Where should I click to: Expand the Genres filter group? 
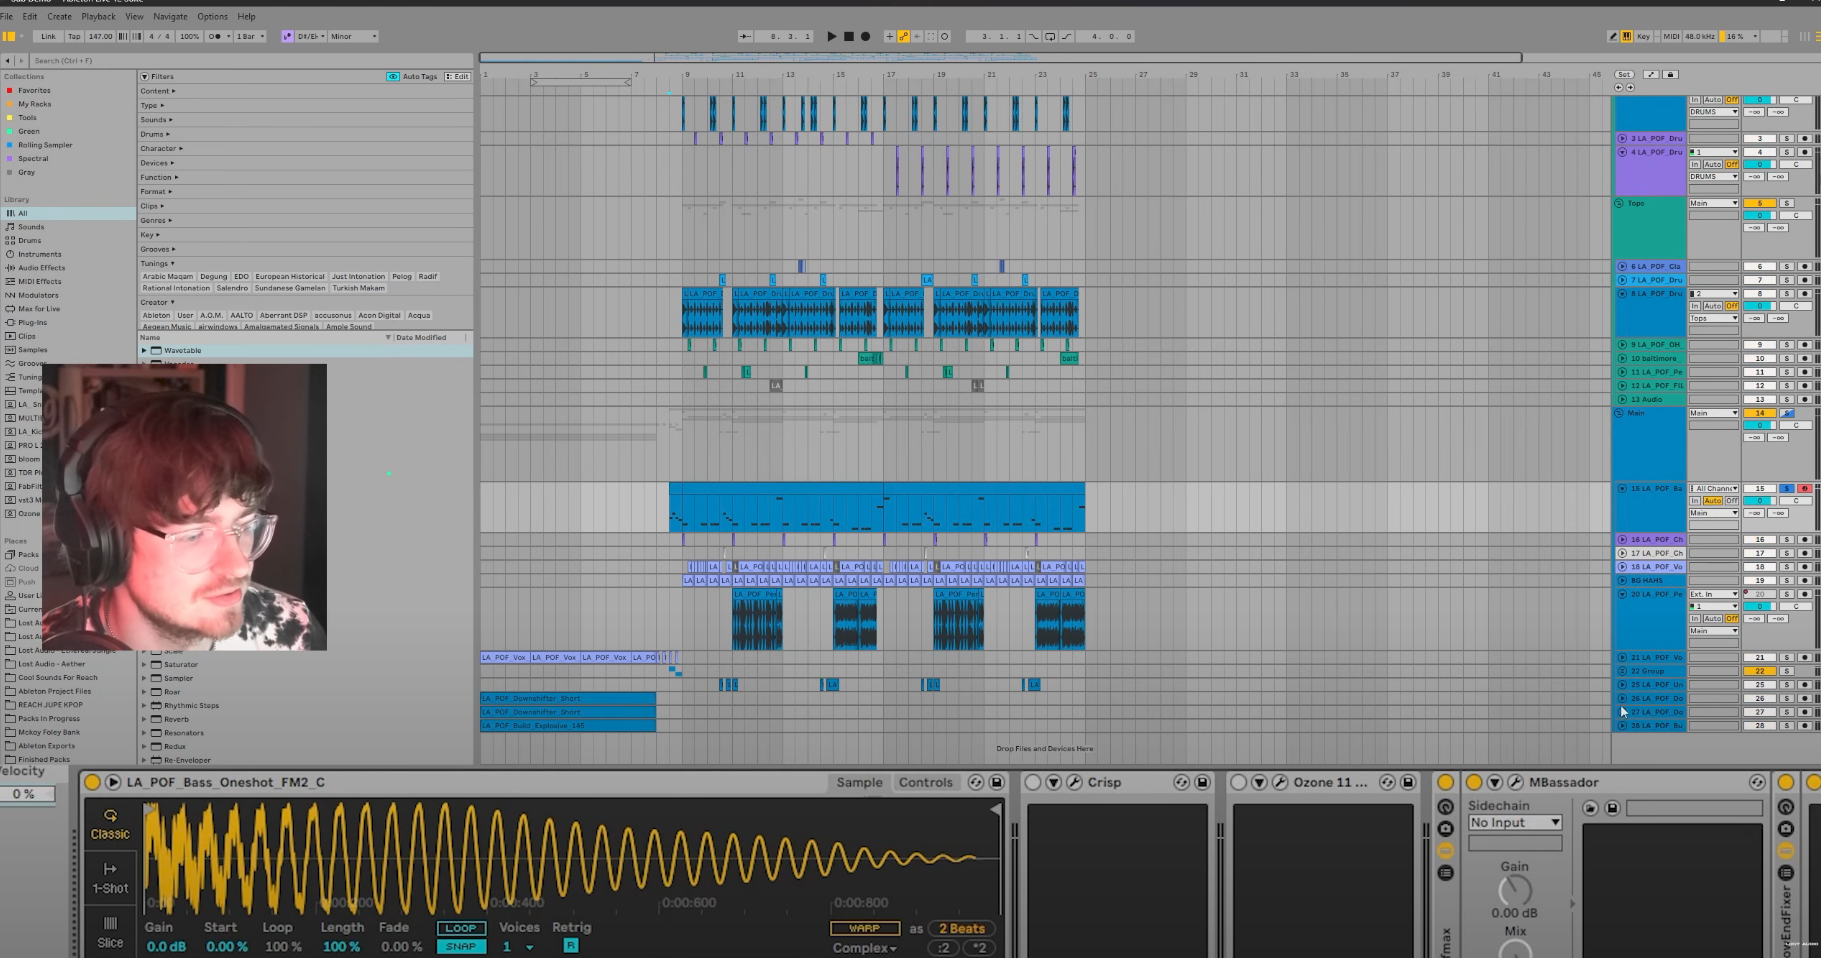(x=156, y=220)
